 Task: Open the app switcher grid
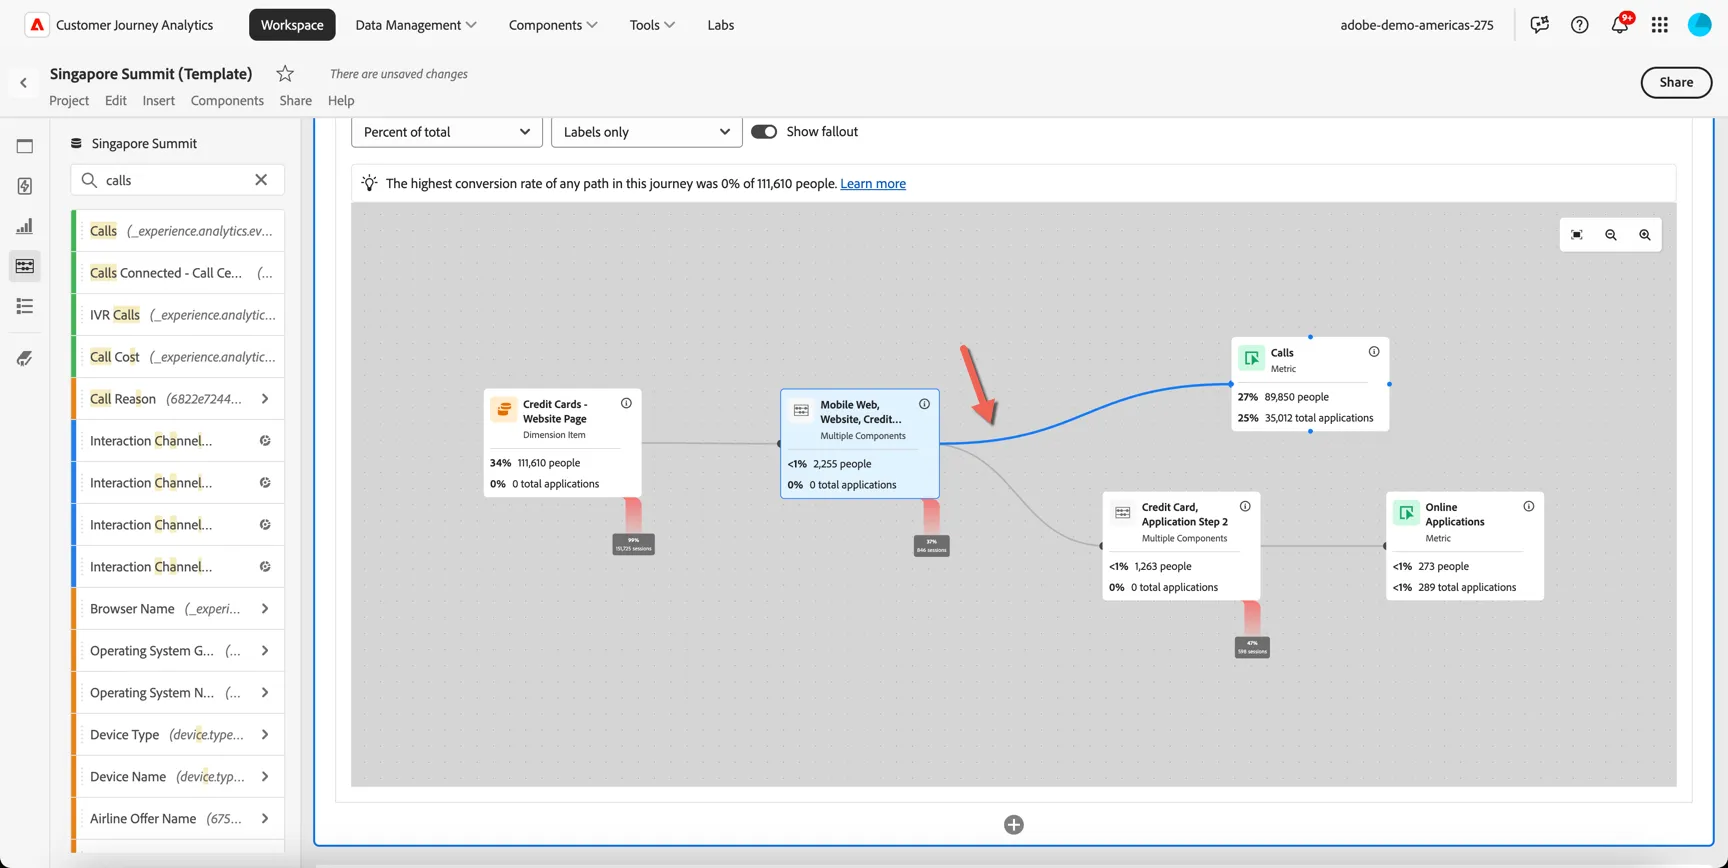pyautogui.click(x=1659, y=25)
